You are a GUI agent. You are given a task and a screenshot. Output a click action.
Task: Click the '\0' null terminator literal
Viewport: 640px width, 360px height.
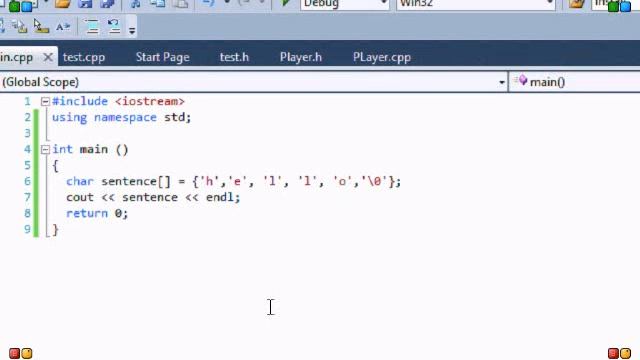374,181
